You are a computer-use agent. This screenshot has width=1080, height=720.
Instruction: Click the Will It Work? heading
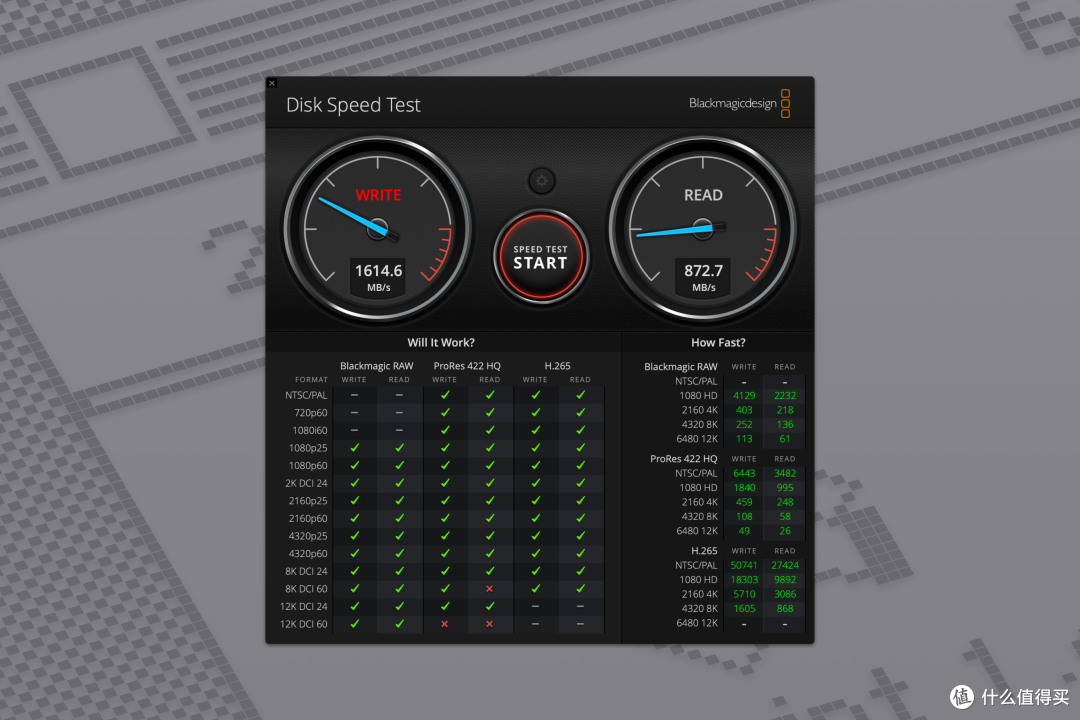(x=441, y=342)
